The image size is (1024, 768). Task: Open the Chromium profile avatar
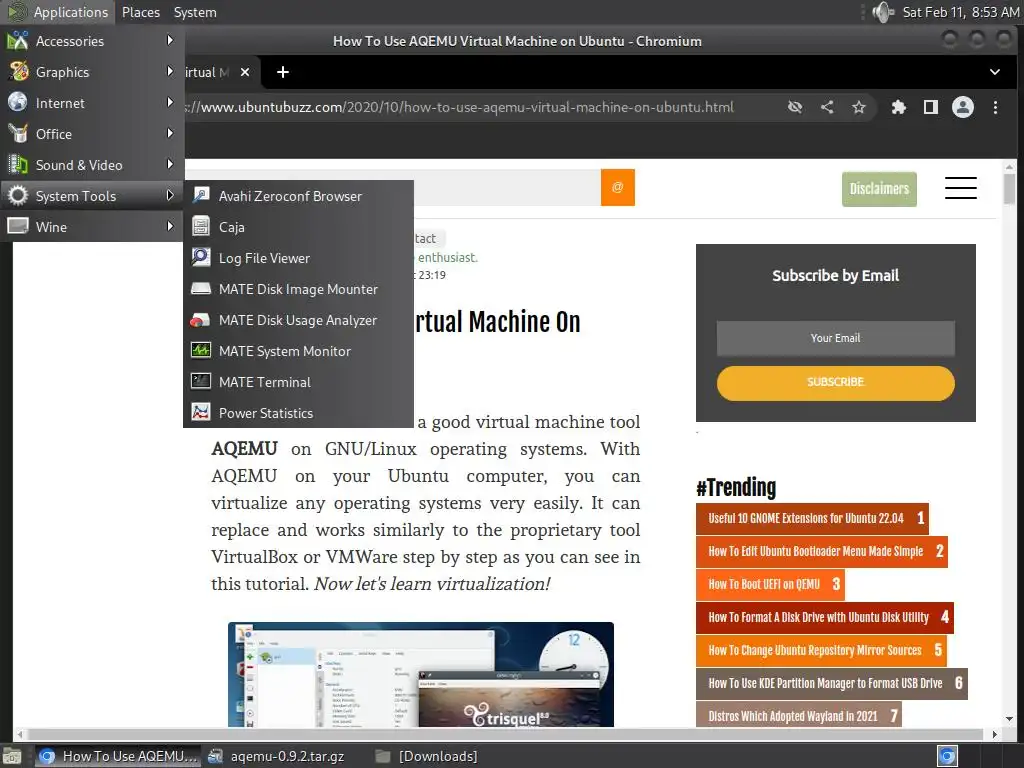[x=963, y=107]
